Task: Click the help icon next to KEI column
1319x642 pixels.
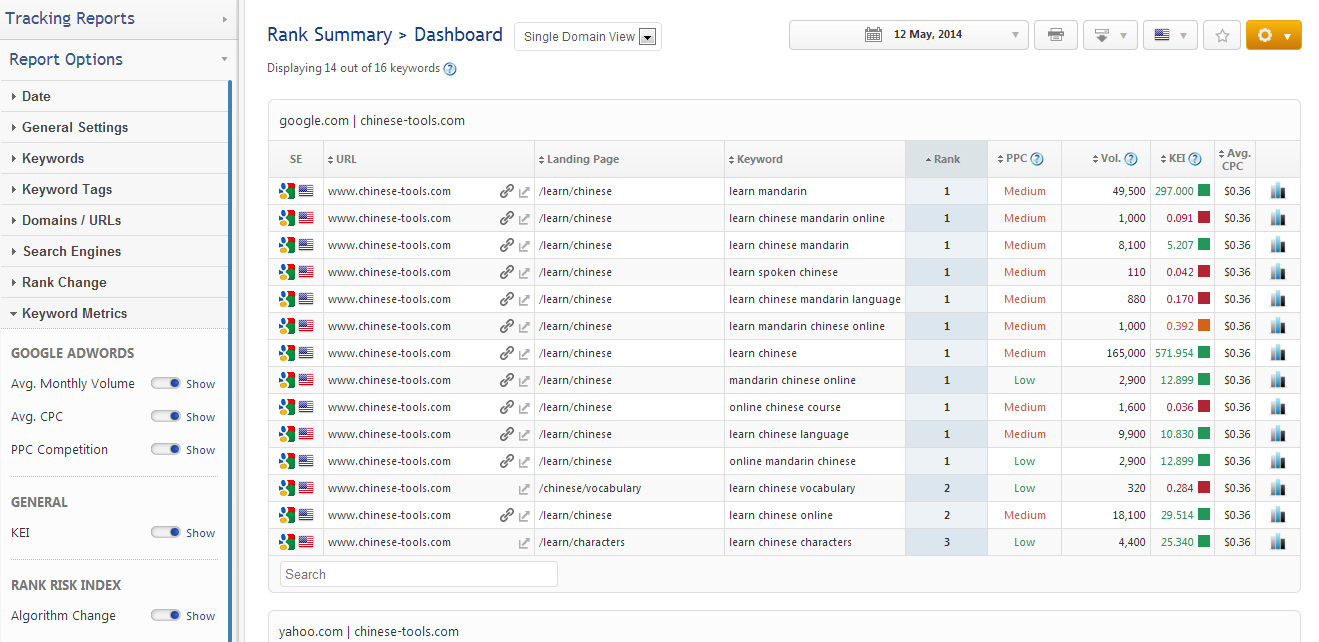Action: pos(1195,159)
